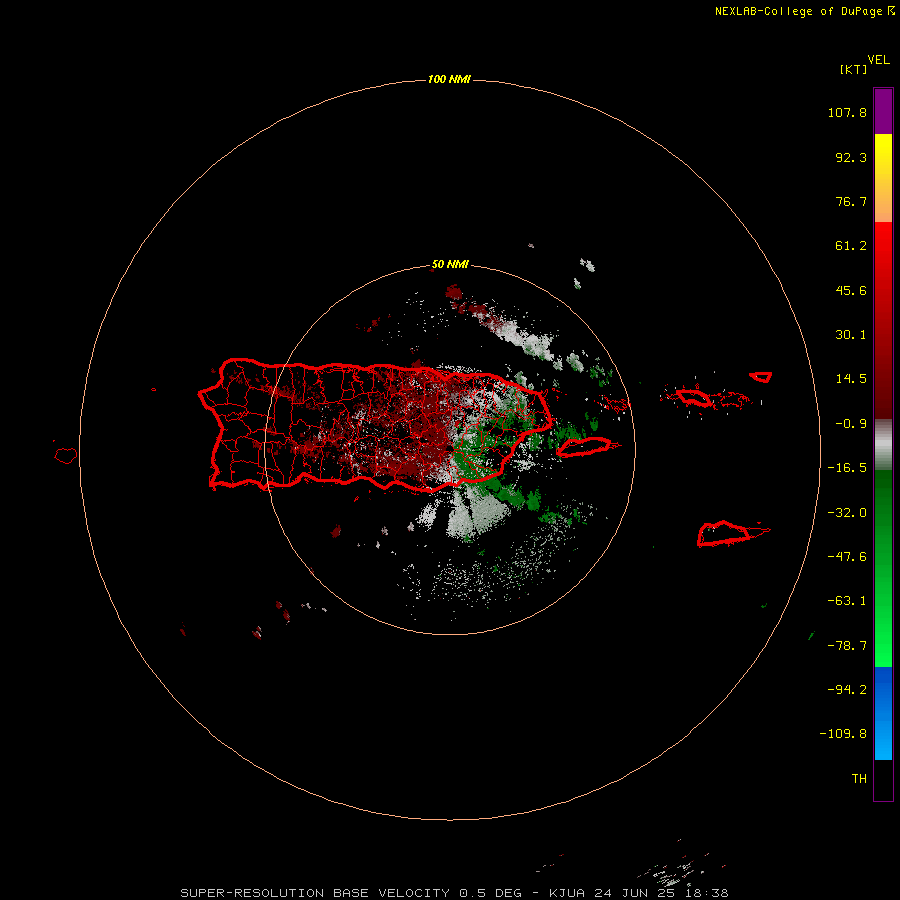Click the TH legend label
The image size is (900, 900).
tap(859, 779)
